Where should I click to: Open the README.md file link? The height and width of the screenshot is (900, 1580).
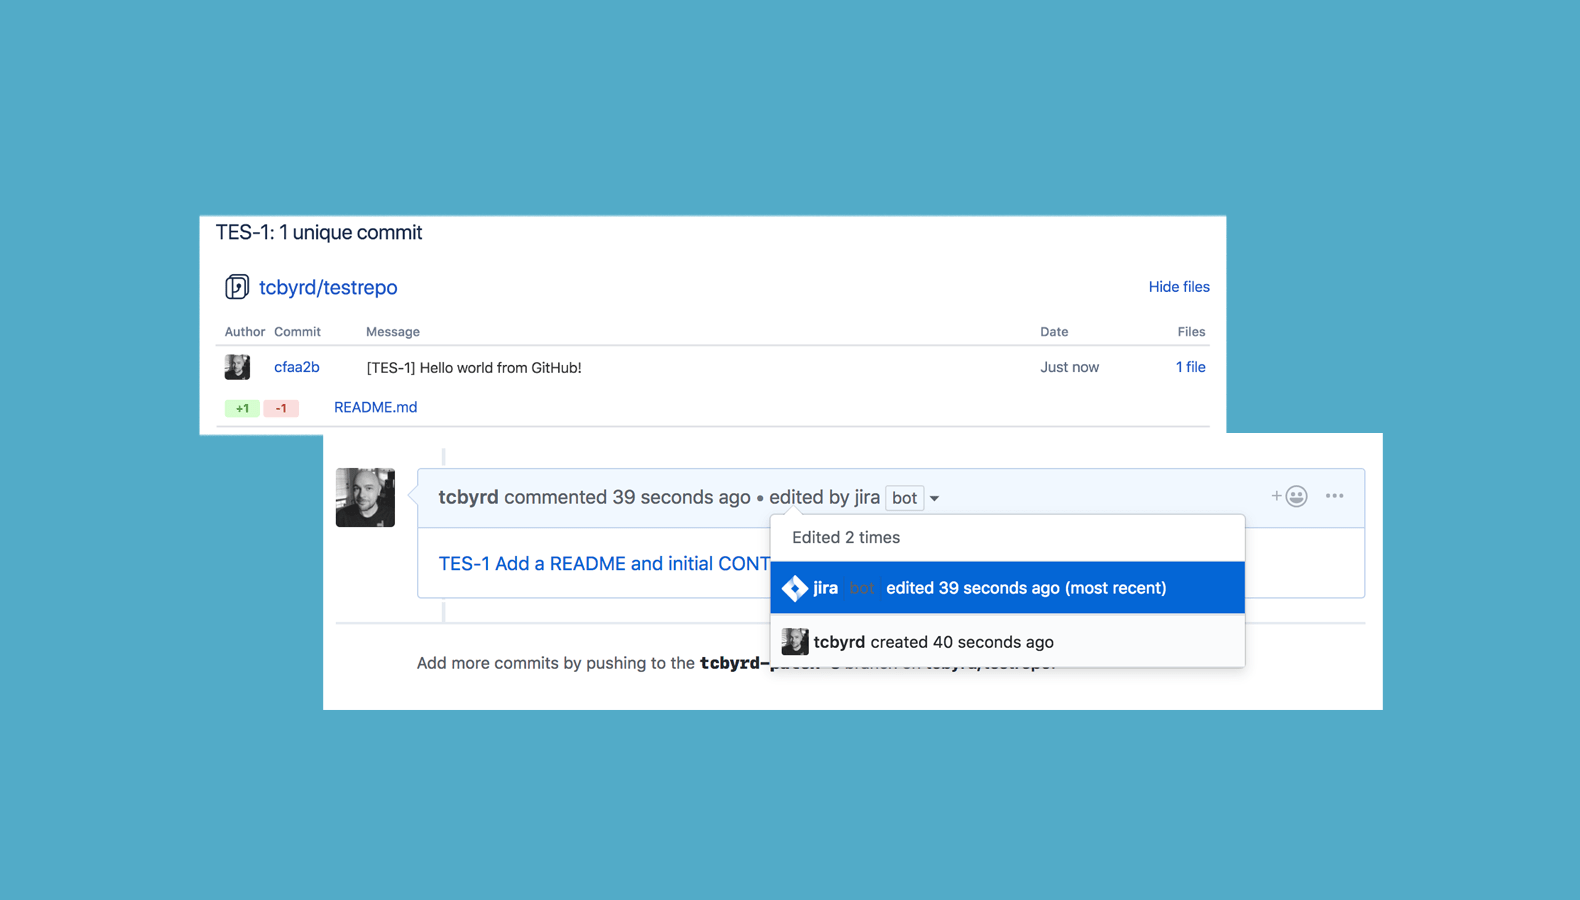pyautogui.click(x=376, y=407)
